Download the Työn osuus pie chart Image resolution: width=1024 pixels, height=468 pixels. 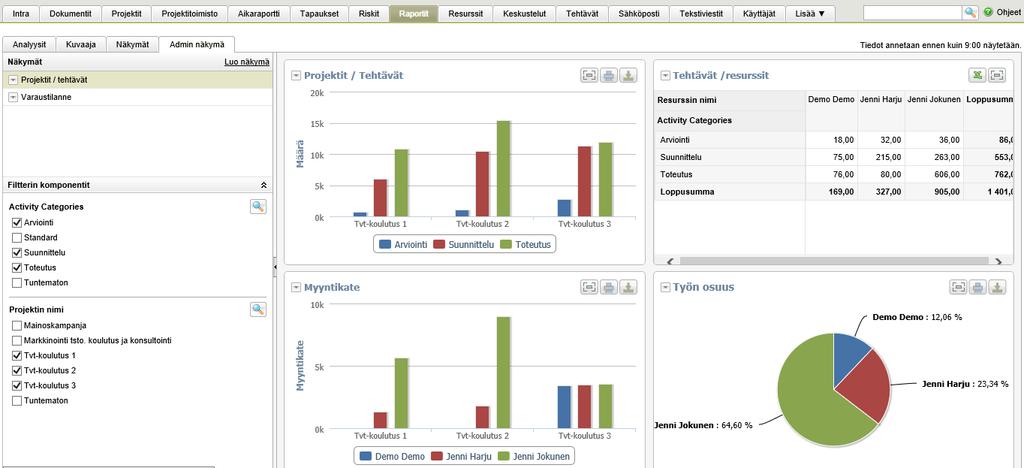point(997,287)
